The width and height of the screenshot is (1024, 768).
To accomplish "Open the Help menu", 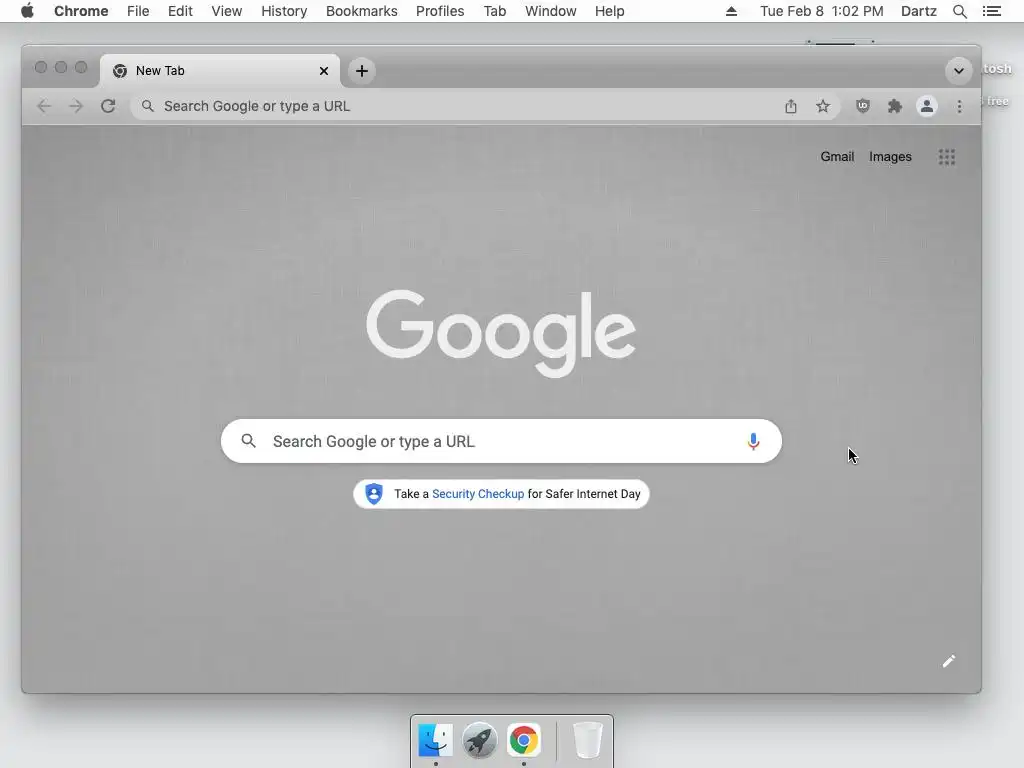I will (x=609, y=11).
